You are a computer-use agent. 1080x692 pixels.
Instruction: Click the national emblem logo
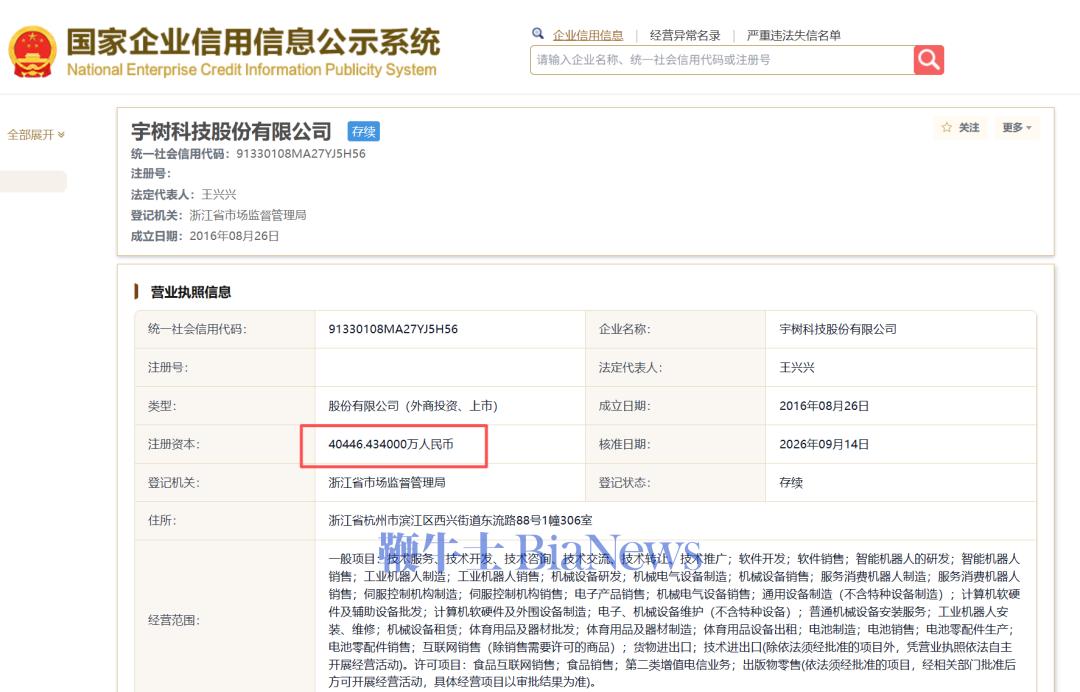(x=32, y=52)
